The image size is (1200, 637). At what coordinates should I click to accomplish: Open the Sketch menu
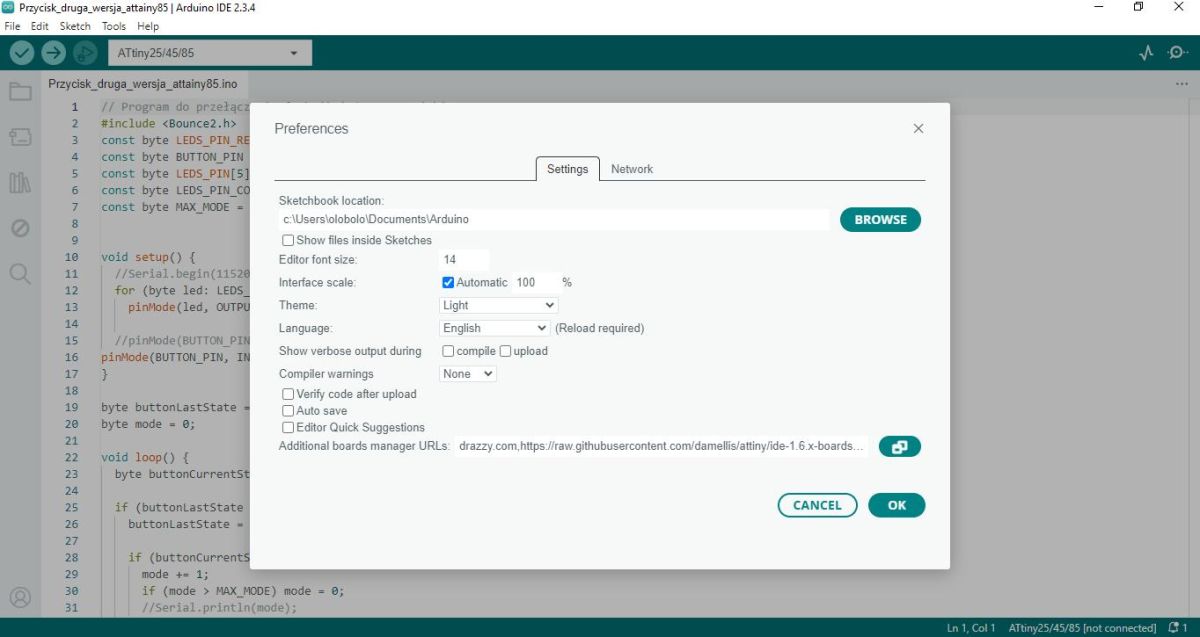(75, 26)
